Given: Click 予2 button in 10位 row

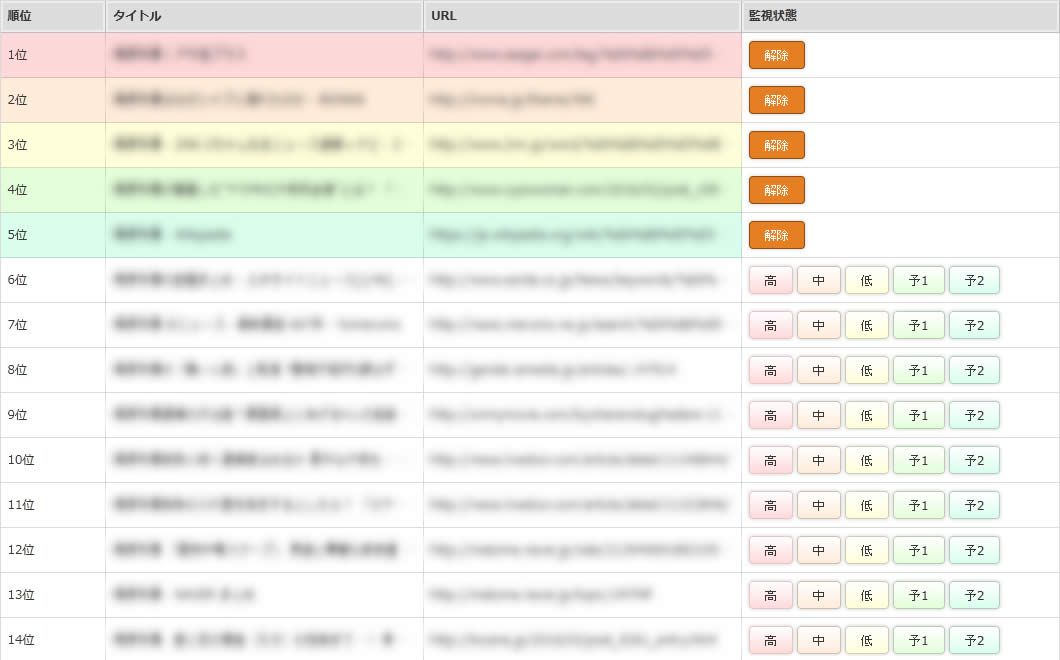Looking at the screenshot, I should (x=974, y=460).
